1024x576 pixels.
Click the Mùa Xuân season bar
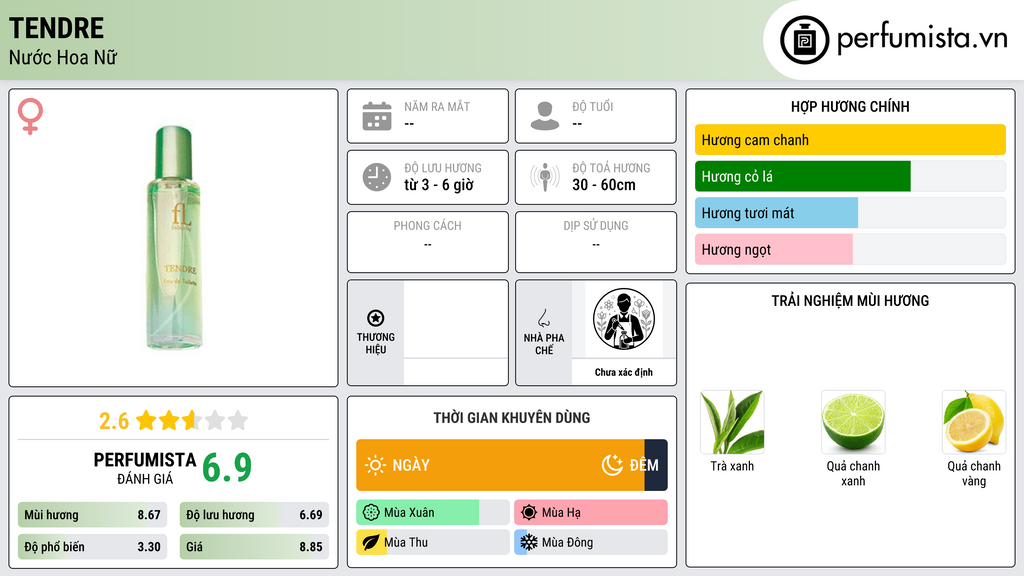pos(432,513)
